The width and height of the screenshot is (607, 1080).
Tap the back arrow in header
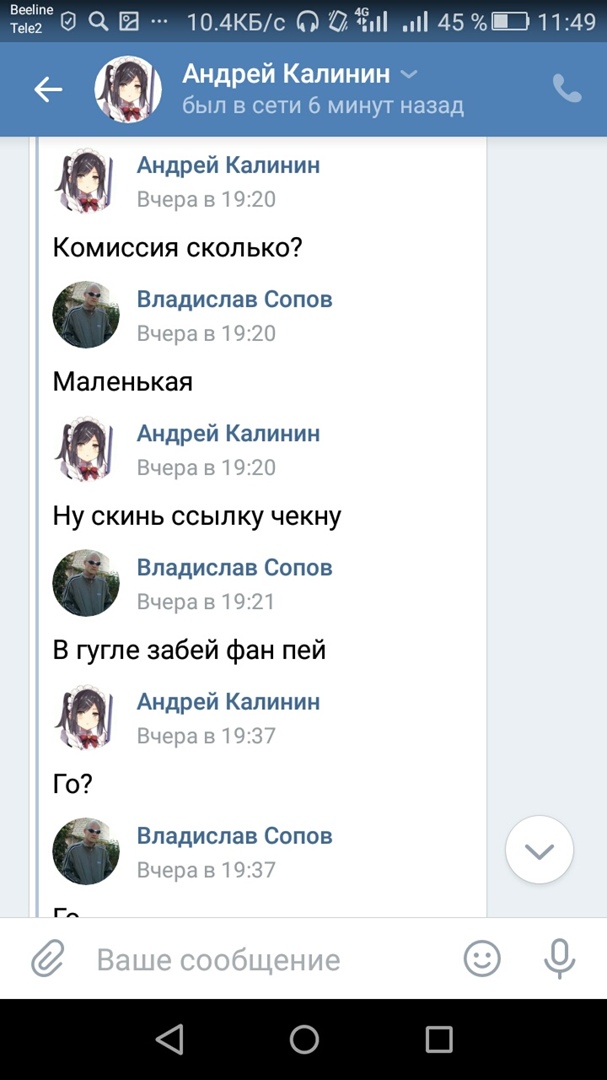[48, 90]
